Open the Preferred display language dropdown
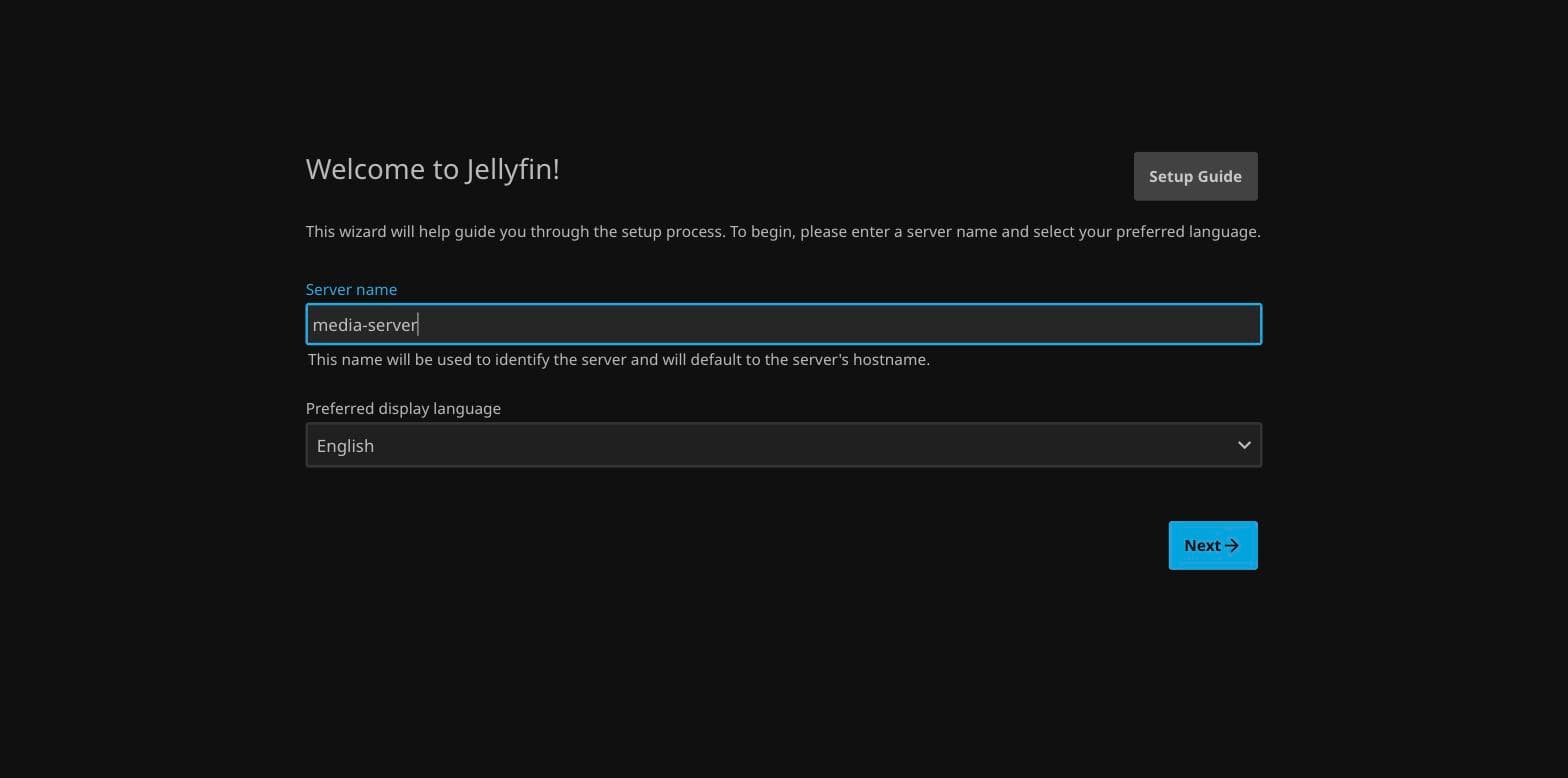Image resolution: width=1568 pixels, height=778 pixels. (x=783, y=445)
